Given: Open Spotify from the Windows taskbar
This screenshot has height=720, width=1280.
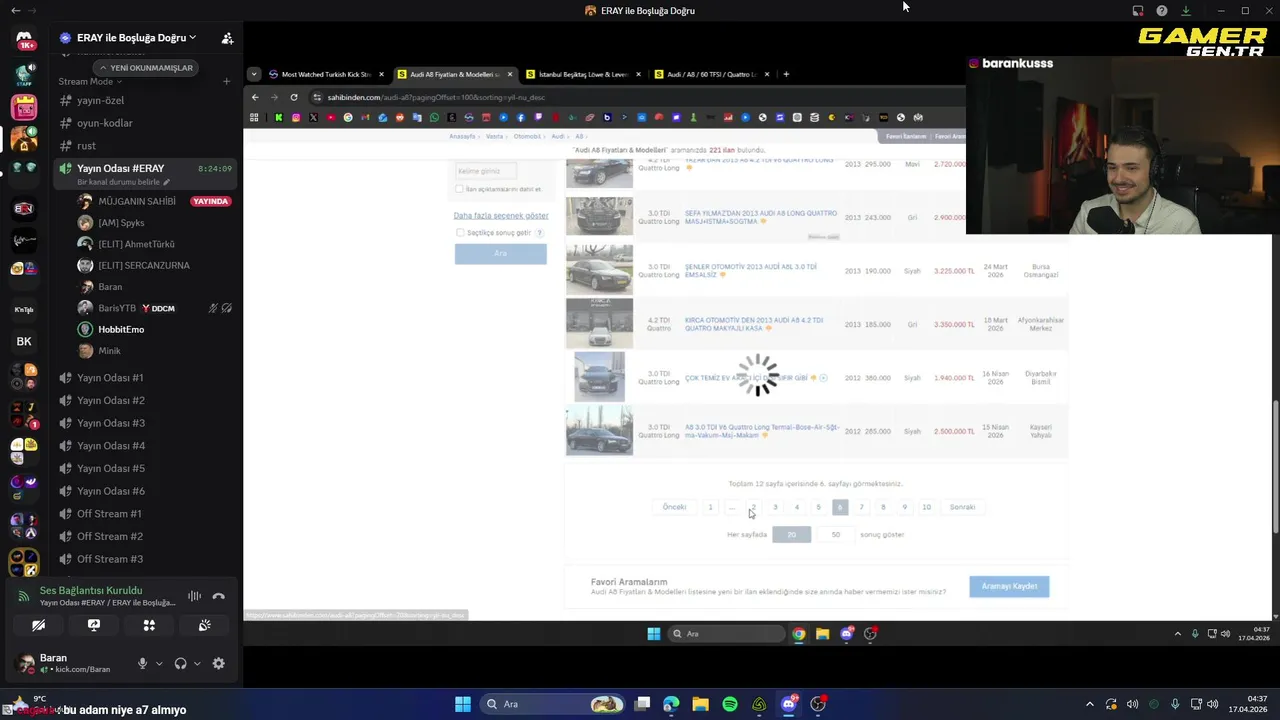Looking at the screenshot, I should point(730,704).
